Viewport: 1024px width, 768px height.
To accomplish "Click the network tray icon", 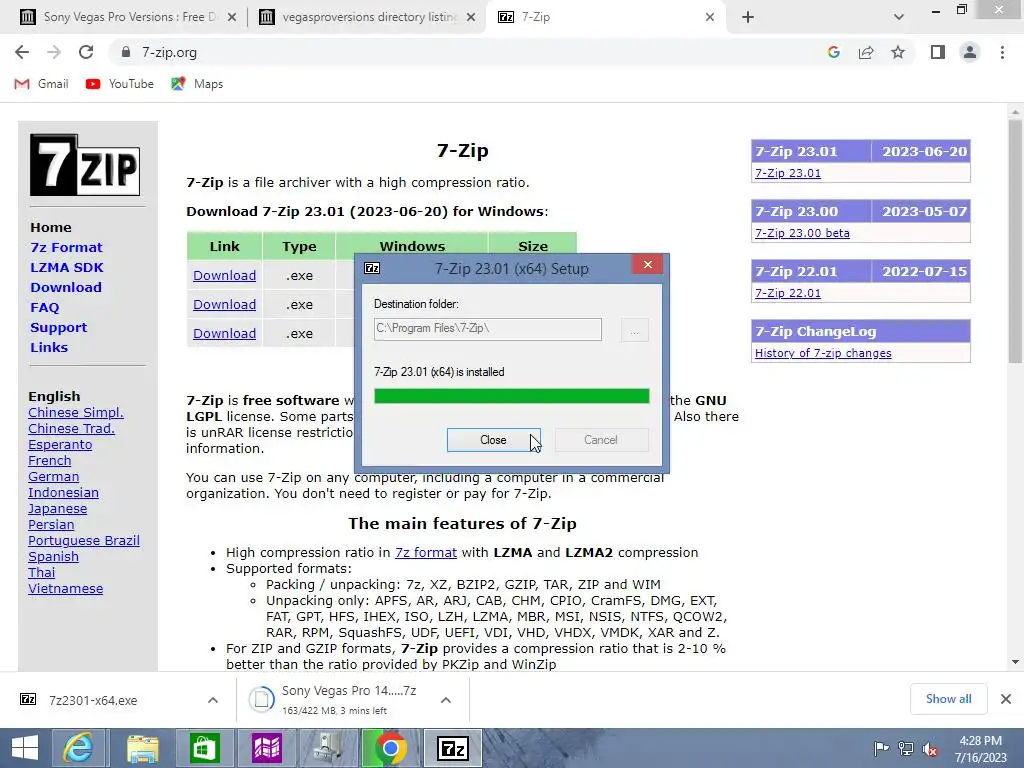I will [x=905, y=749].
